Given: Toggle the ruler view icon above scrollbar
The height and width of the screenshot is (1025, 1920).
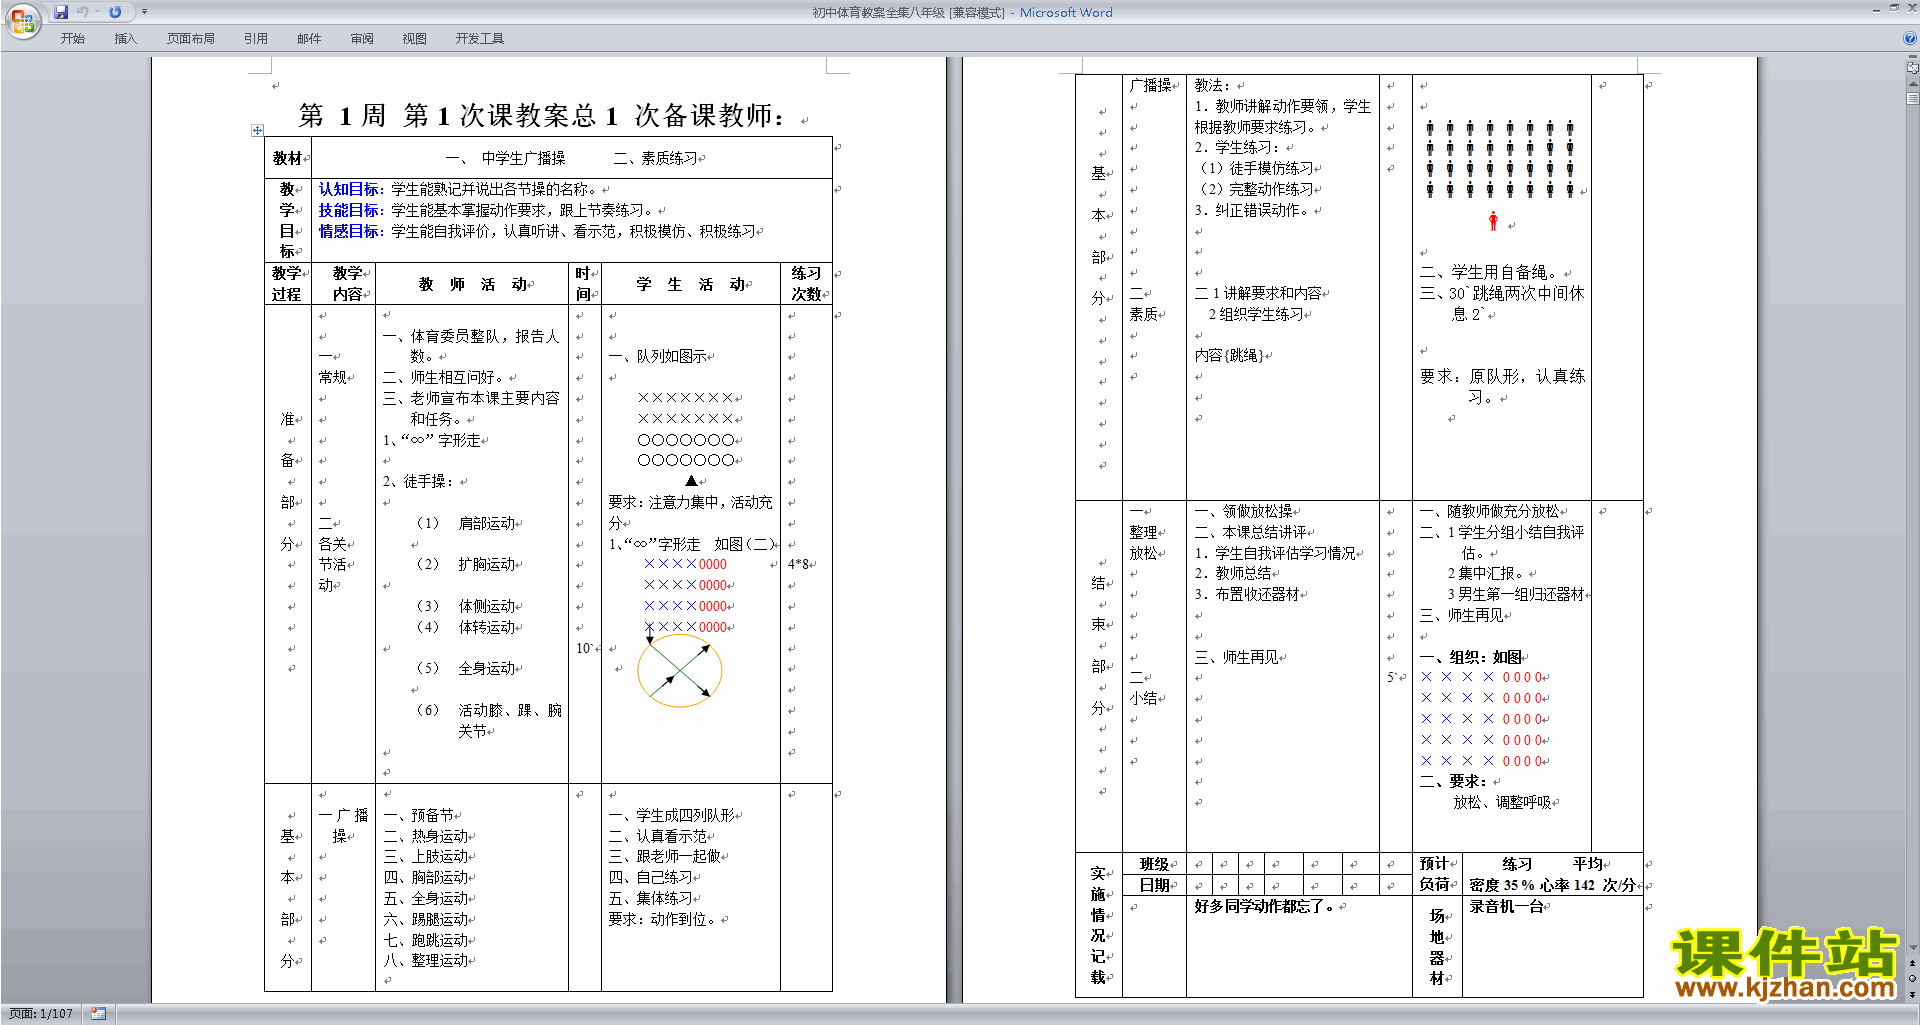Looking at the screenshot, I should [1912, 67].
